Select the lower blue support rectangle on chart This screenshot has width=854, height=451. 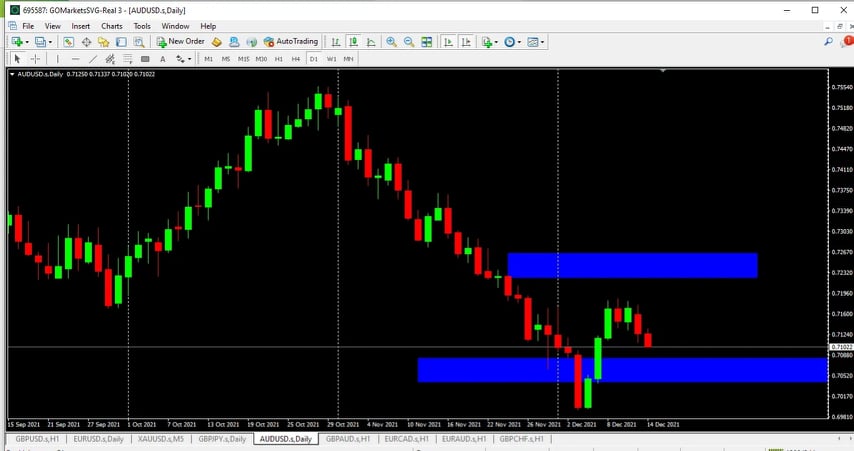(623, 370)
